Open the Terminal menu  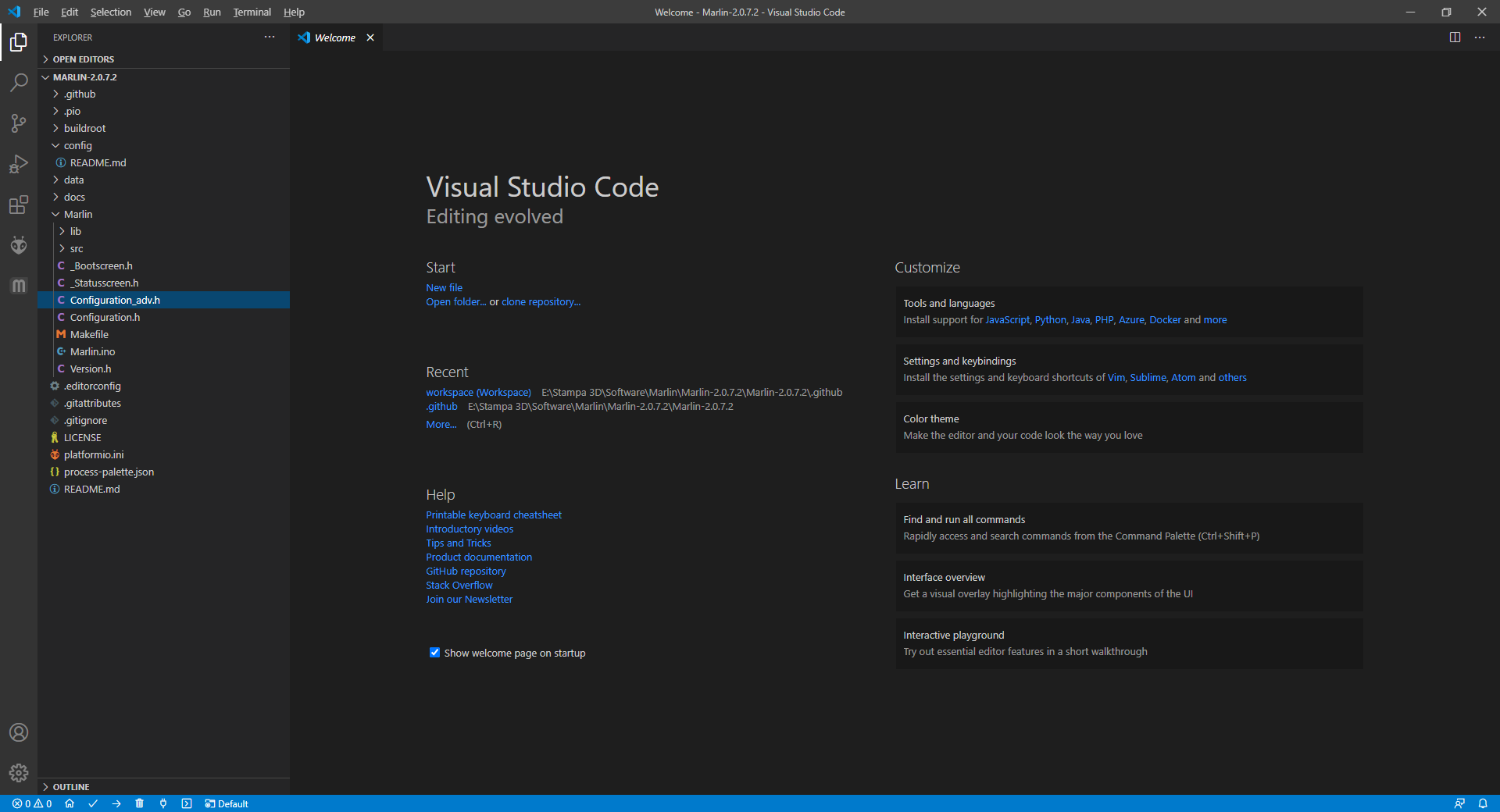(251, 12)
